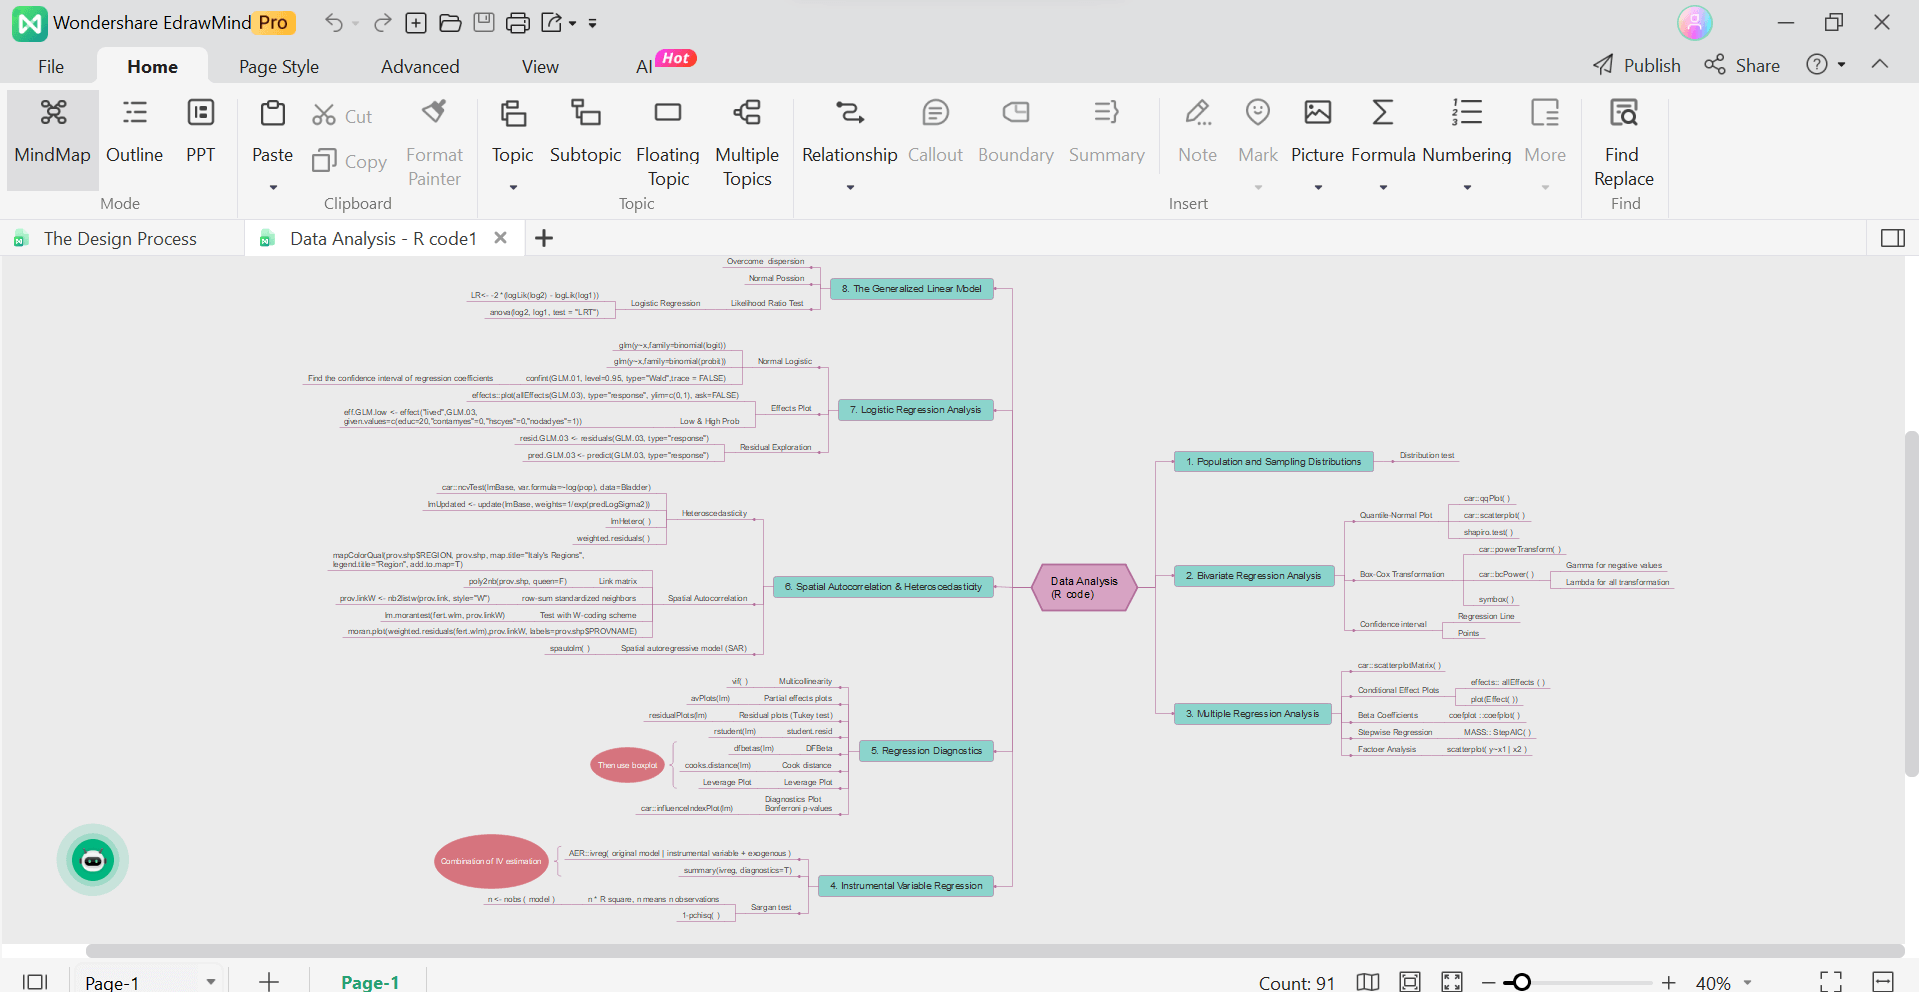Add a Summary
Image resolution: width=1919 pixels, height=992 pixels.
[1106, 130]
